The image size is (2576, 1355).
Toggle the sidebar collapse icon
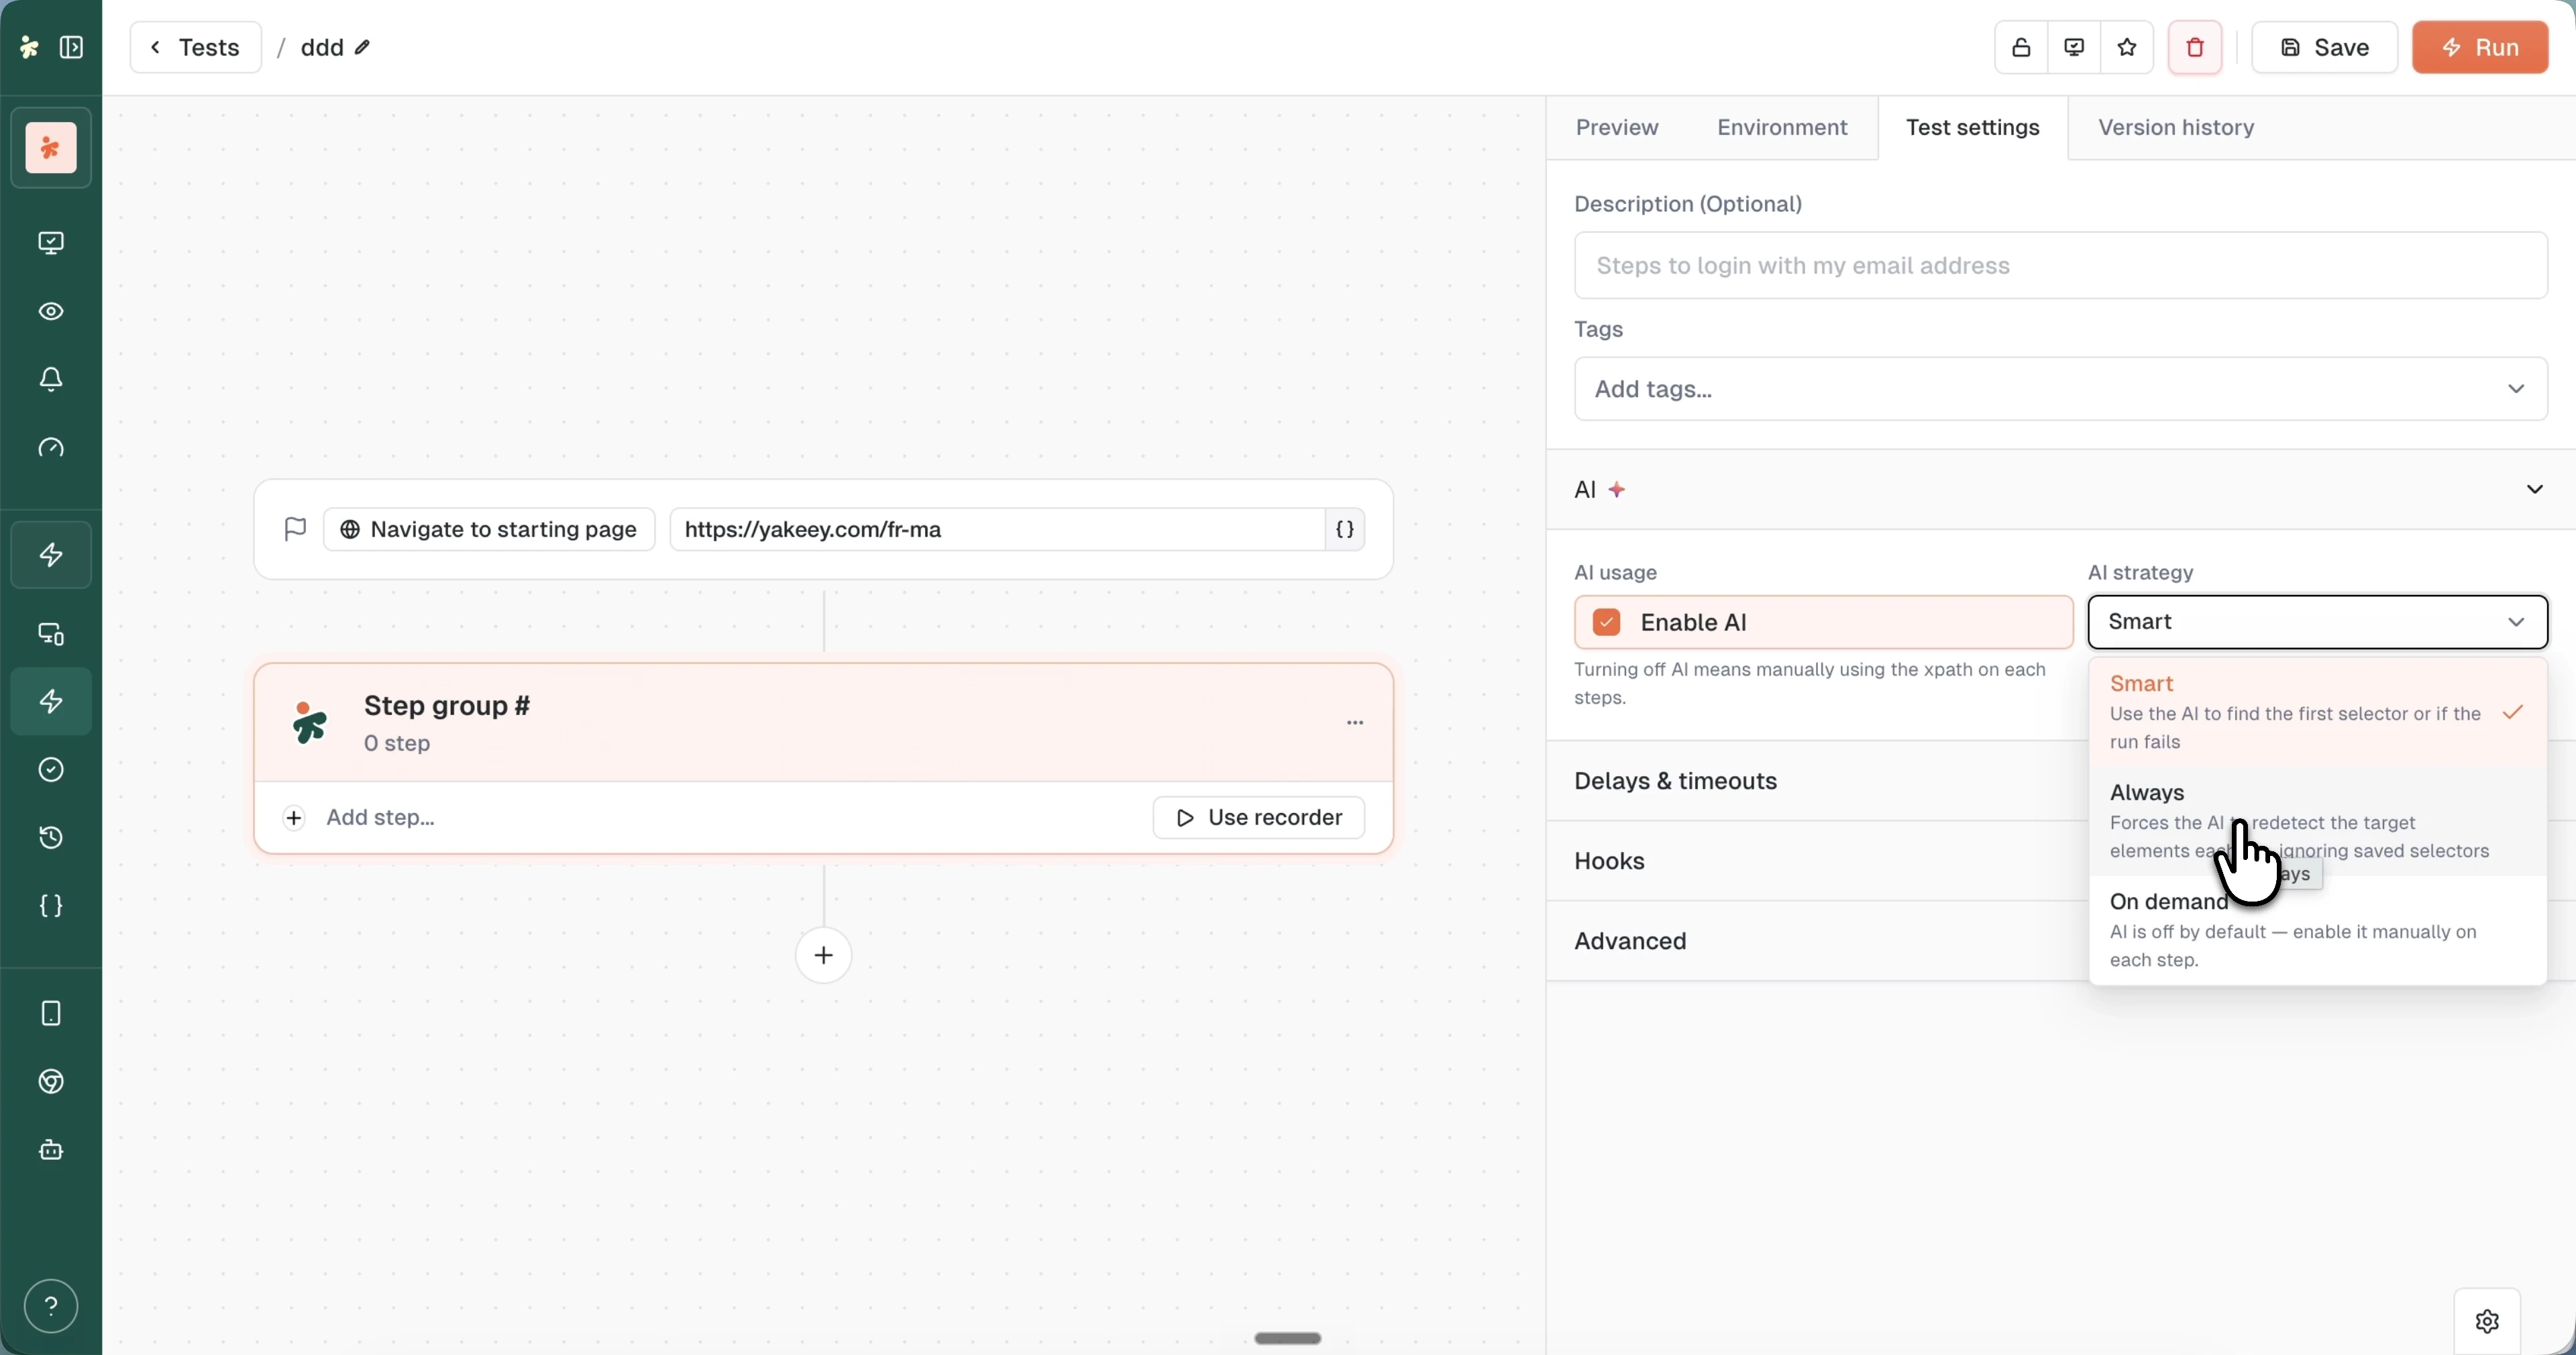pos(71,47)
